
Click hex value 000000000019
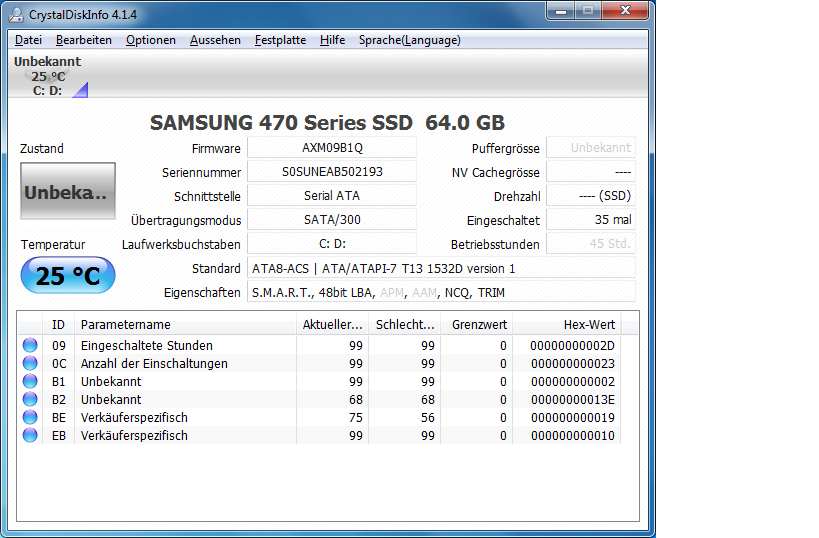(572, 418)
